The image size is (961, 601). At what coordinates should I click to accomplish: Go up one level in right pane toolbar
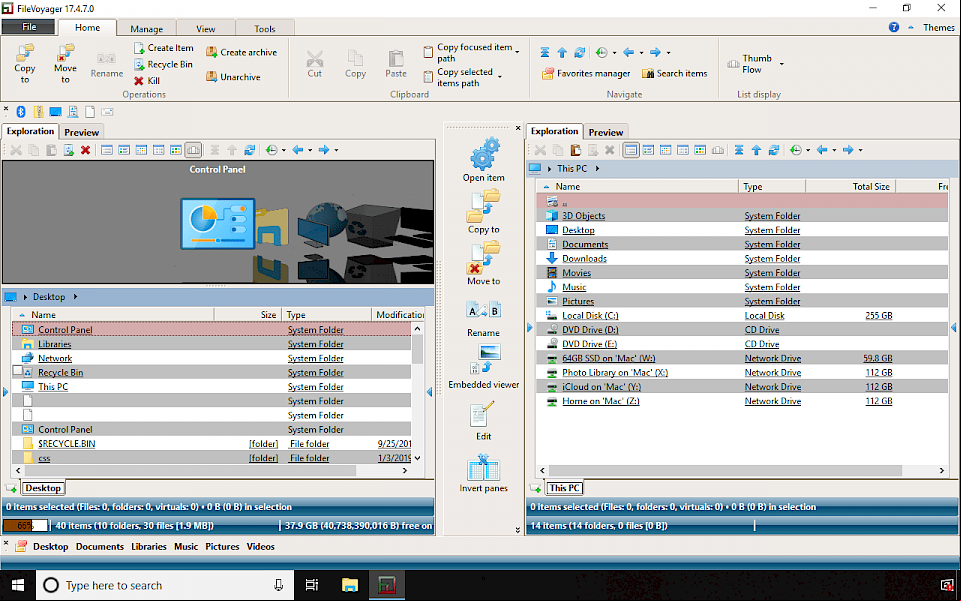756,150
